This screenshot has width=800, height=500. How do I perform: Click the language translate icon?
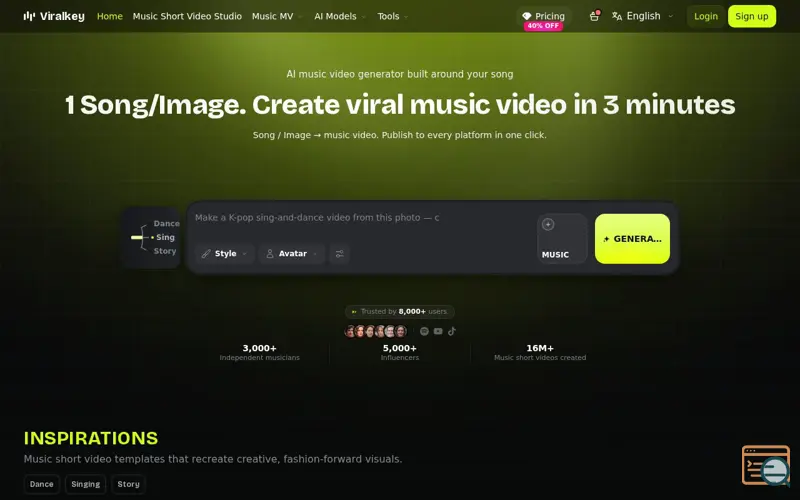click(617, 16)
